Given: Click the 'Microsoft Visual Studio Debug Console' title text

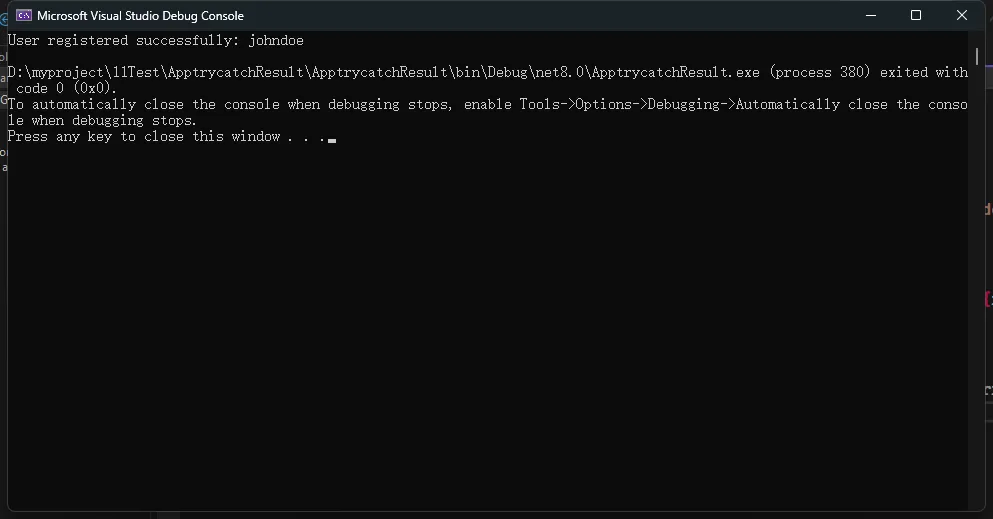Looking at the screenshot, I should click(141, 16).
